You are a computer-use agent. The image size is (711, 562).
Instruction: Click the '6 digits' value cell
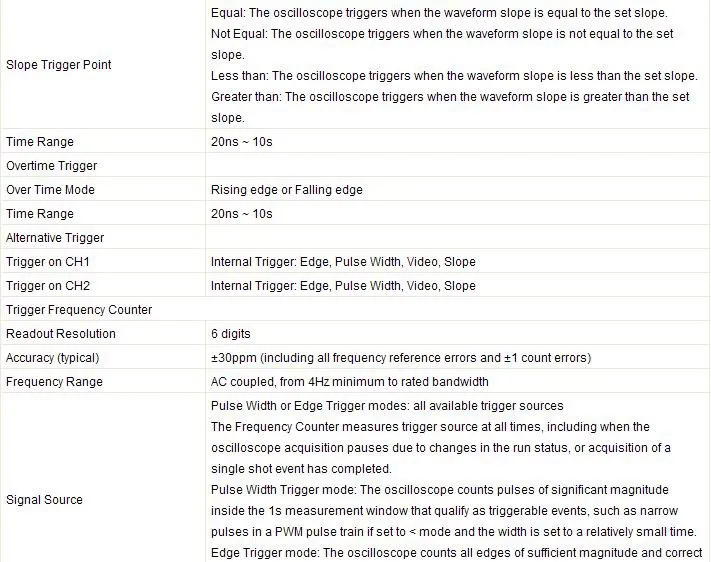pyautogui.click(x=231, y=334)
